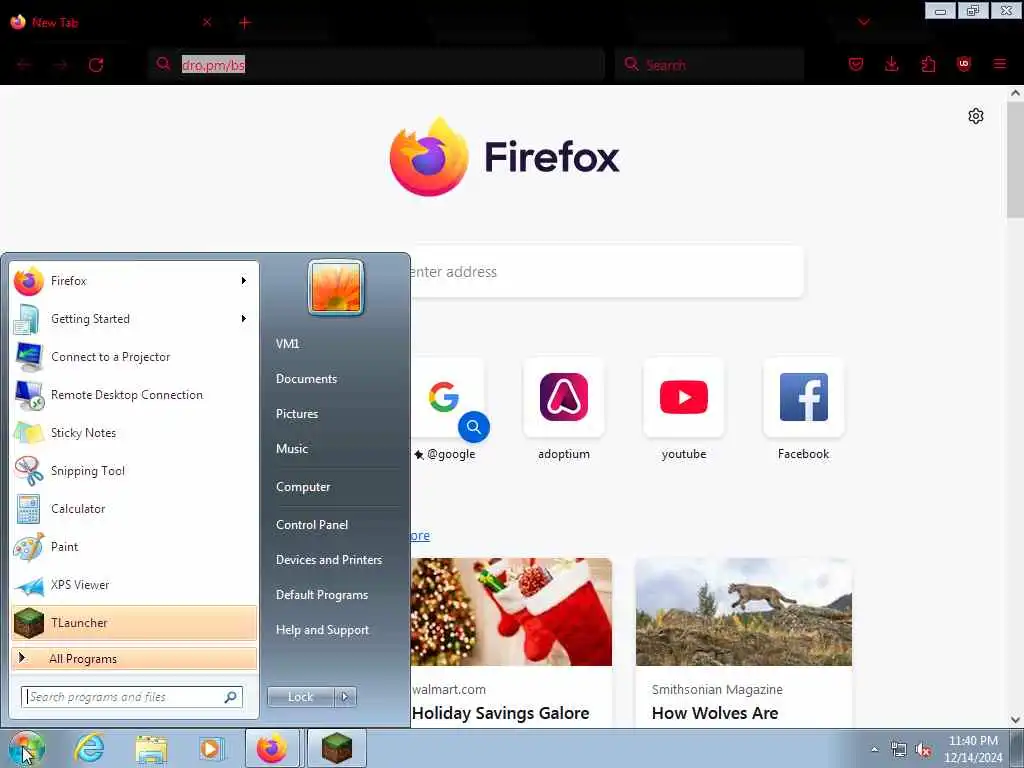The width and height of the screenshot is (1024, 768).
Task: Click the toolbar Search box
Action: tap(709, 65)
